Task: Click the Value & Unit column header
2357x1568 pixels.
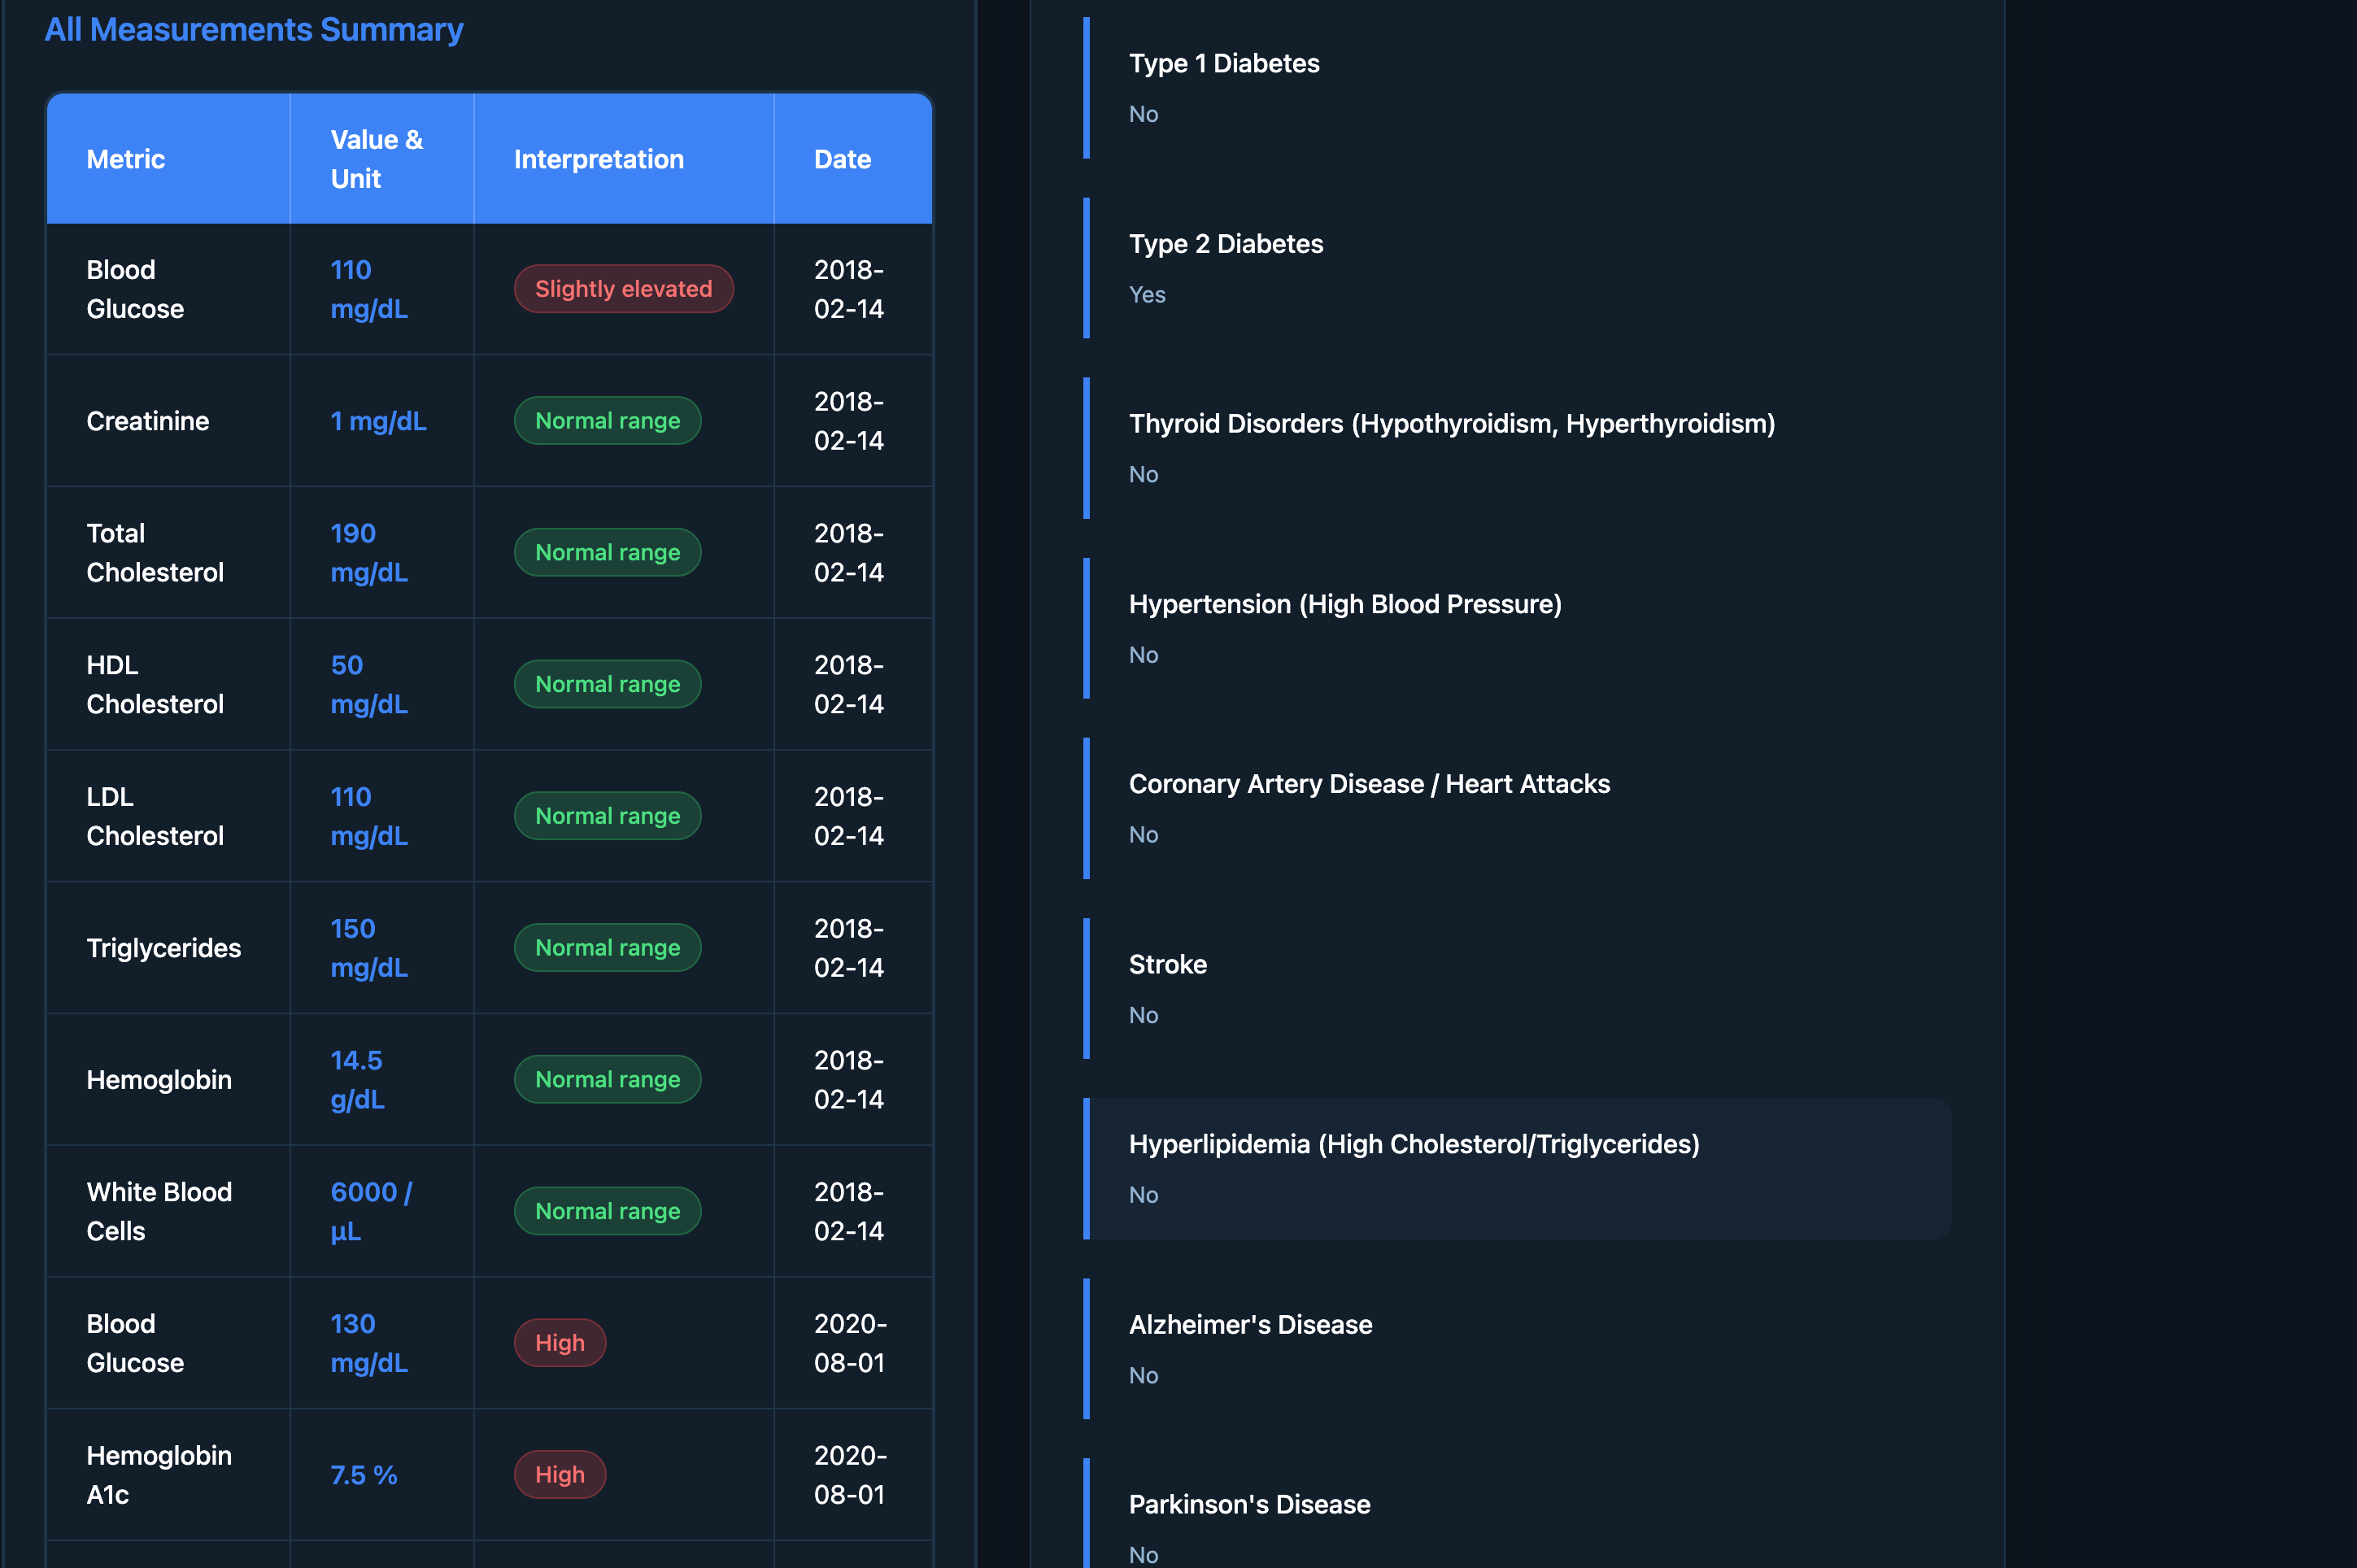Action: pyautogui.click(x=376, y=159)
